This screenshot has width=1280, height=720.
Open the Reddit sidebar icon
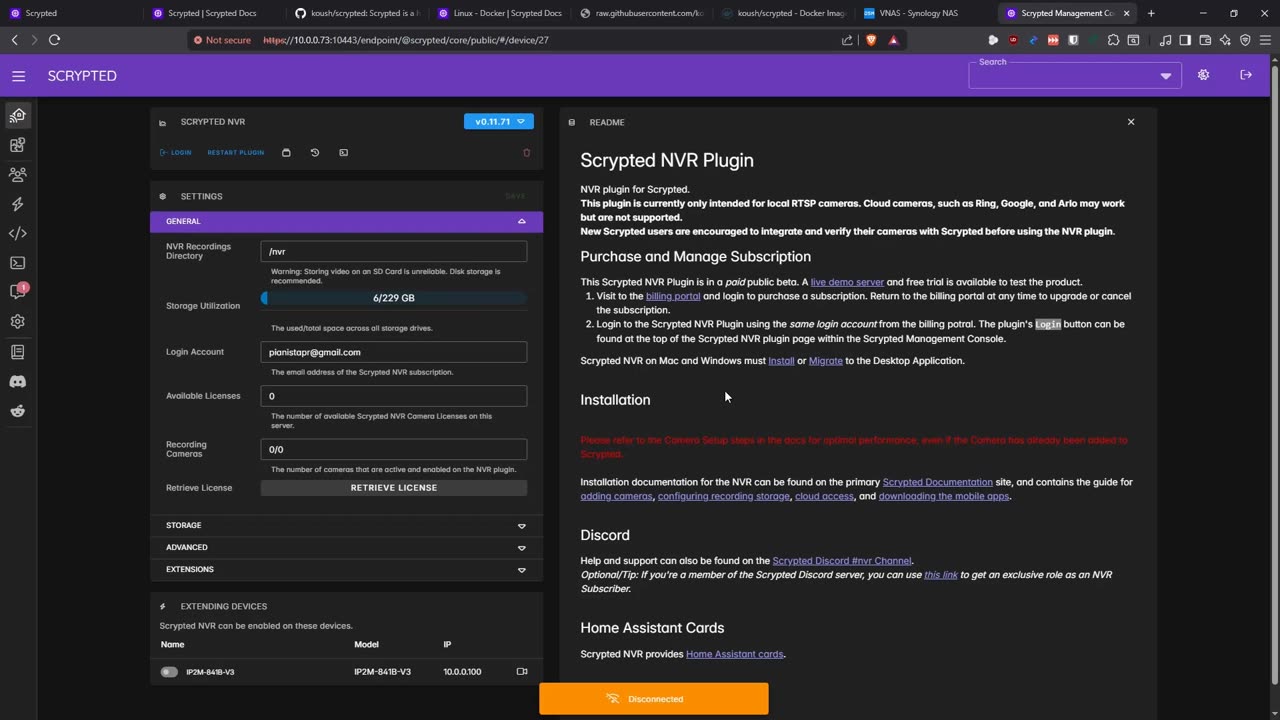point(18,411)
